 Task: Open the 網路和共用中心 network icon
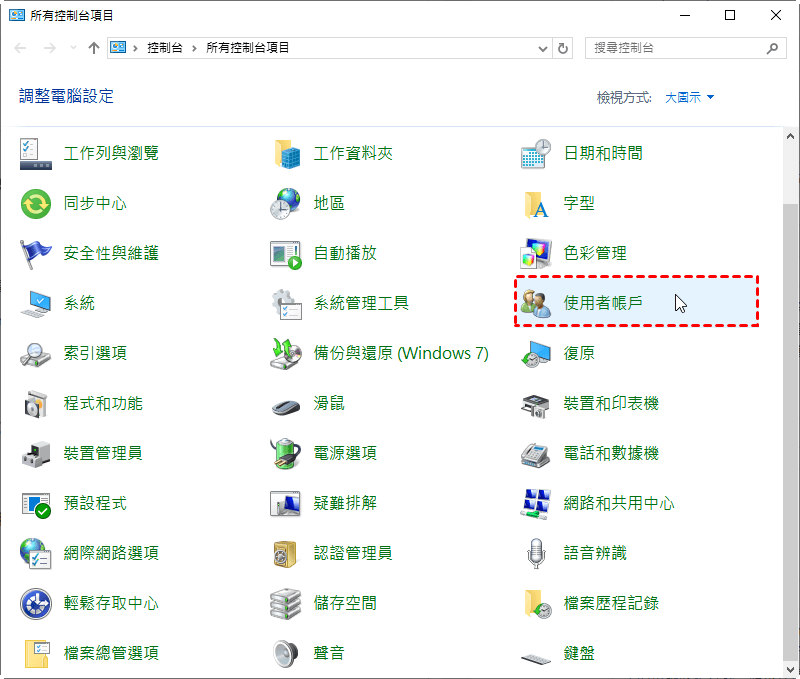click(536, 503)
